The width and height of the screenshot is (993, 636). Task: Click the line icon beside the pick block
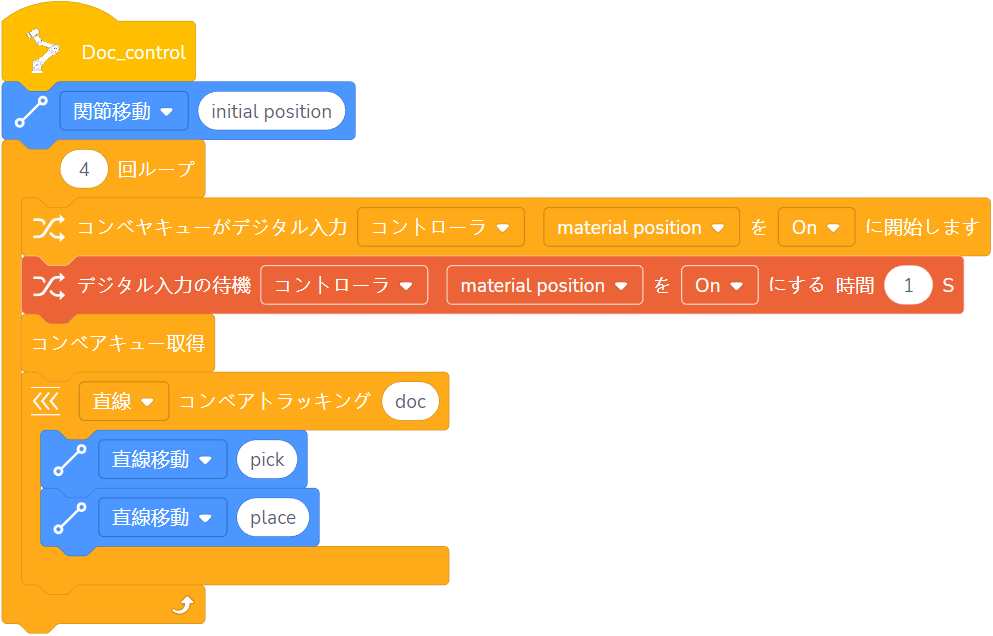point(69,460)
